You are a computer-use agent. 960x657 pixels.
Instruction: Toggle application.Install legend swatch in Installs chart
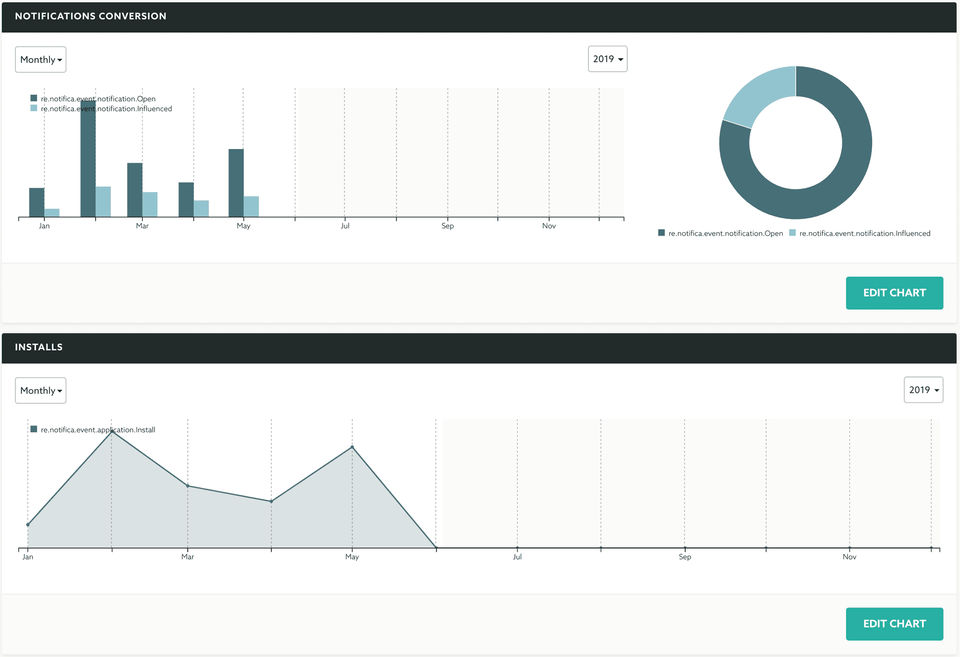[34, 429]
